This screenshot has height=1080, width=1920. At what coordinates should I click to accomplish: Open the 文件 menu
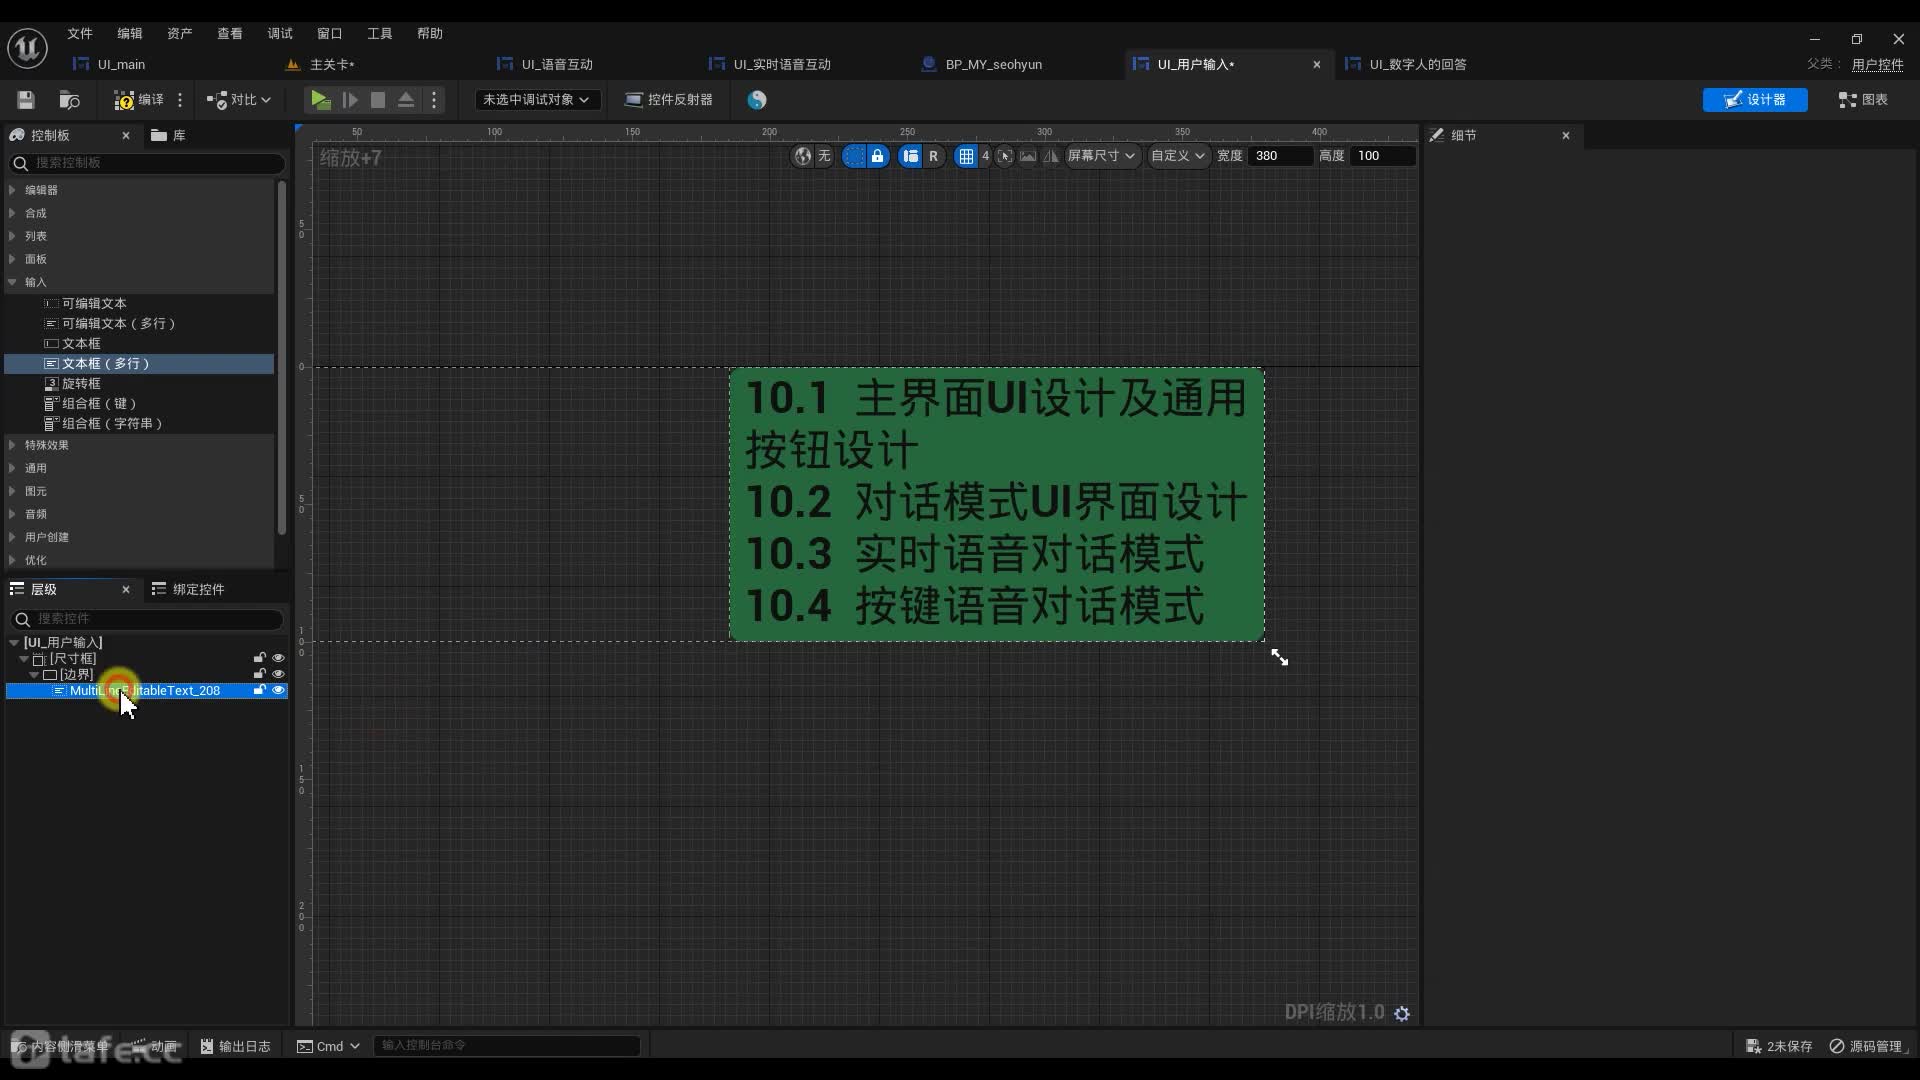[x=80, y=33]
